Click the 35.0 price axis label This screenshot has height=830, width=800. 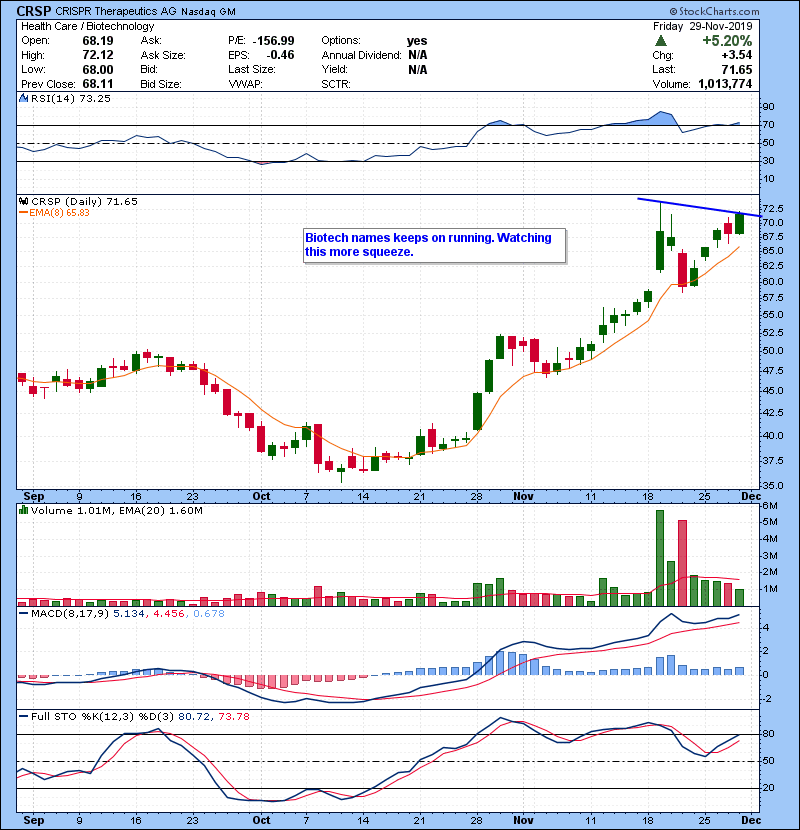(x=773, y=485)
